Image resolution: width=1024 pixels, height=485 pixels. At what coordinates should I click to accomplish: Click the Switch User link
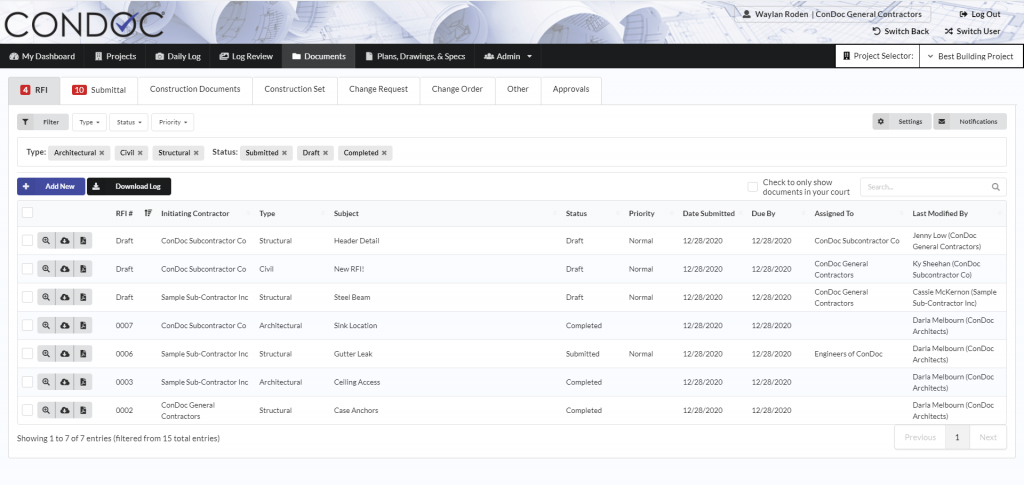pos(972,31)
